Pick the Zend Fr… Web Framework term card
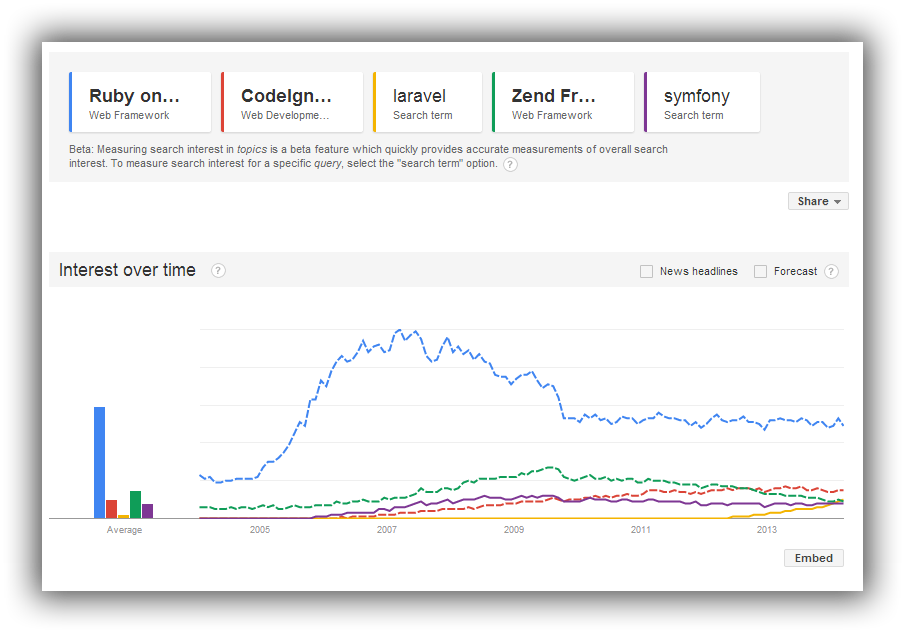This screenshot has width=905, height=633. tap(563, 102)
